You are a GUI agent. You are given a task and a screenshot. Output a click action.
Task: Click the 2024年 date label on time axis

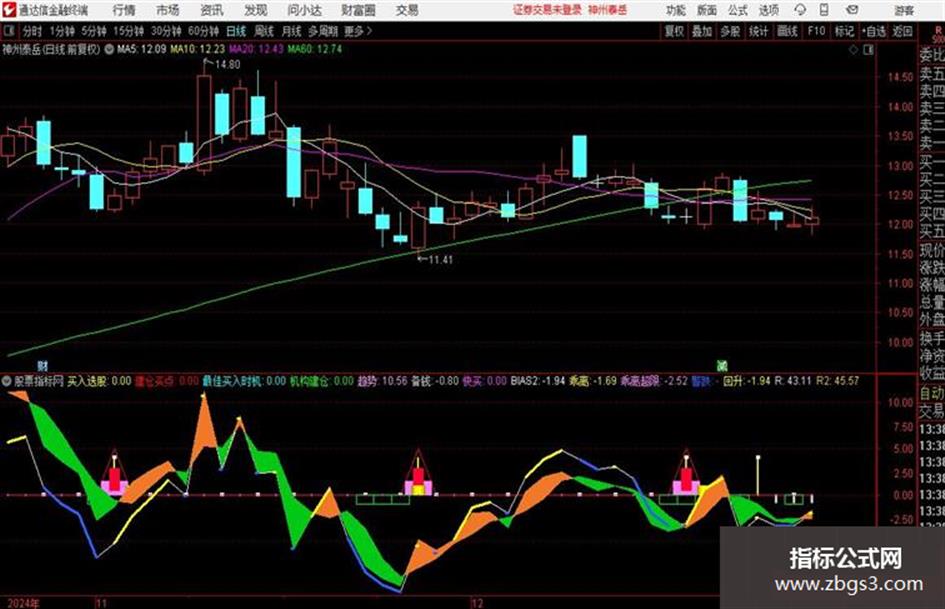pyautogui.click(x=24, y=603)
